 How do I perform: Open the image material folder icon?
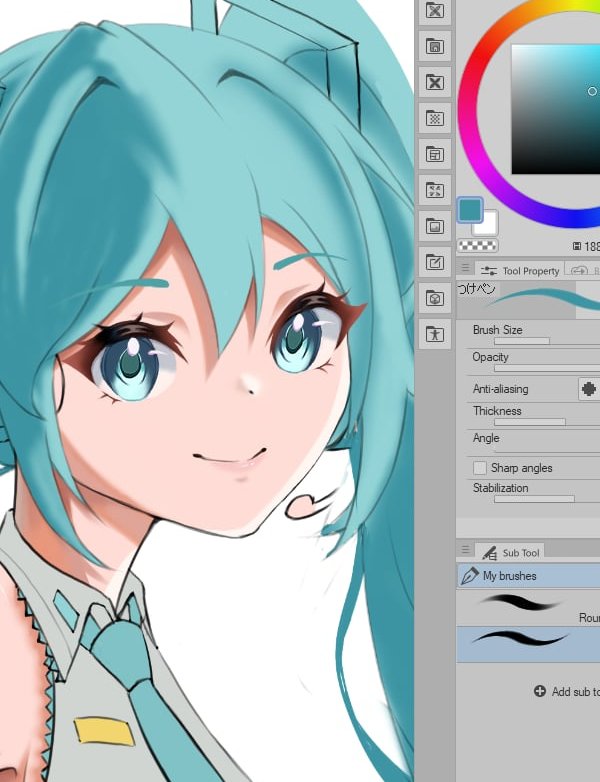tap(435, 226)
